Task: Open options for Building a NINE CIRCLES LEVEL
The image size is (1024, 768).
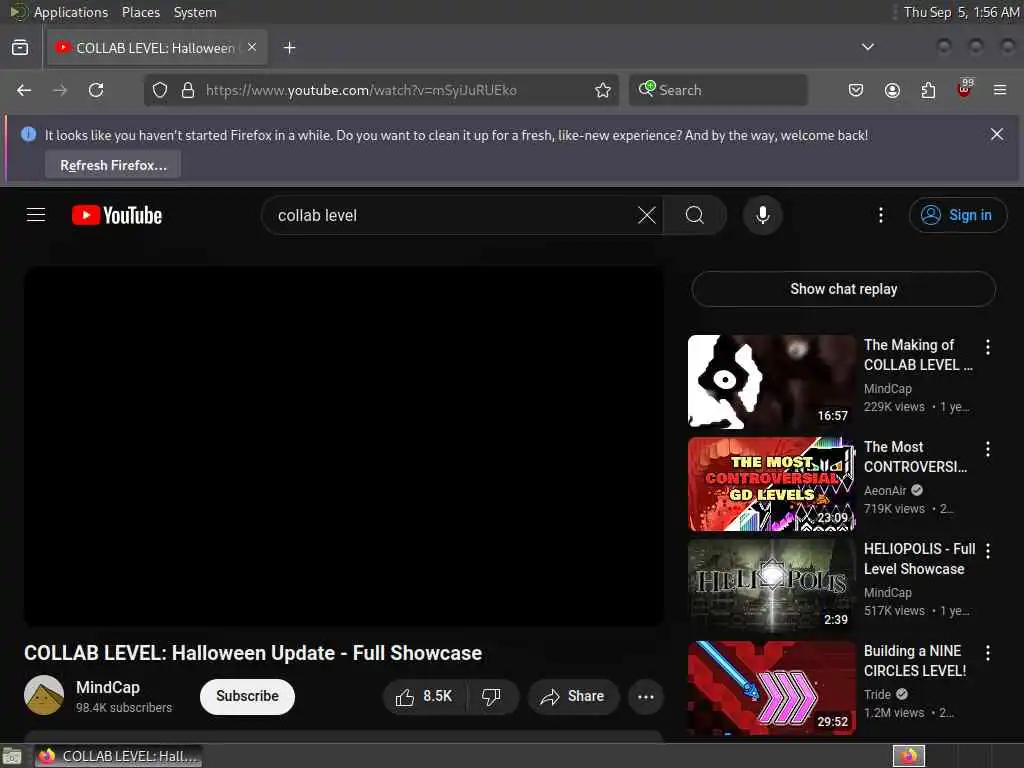Action: tap(987, 652)
